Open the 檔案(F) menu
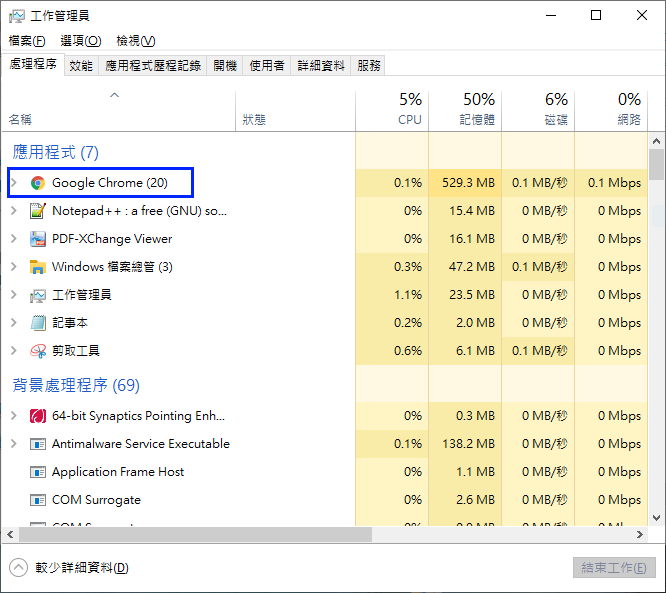This screenshot has height=593, width=666. (x=27, y=41)
